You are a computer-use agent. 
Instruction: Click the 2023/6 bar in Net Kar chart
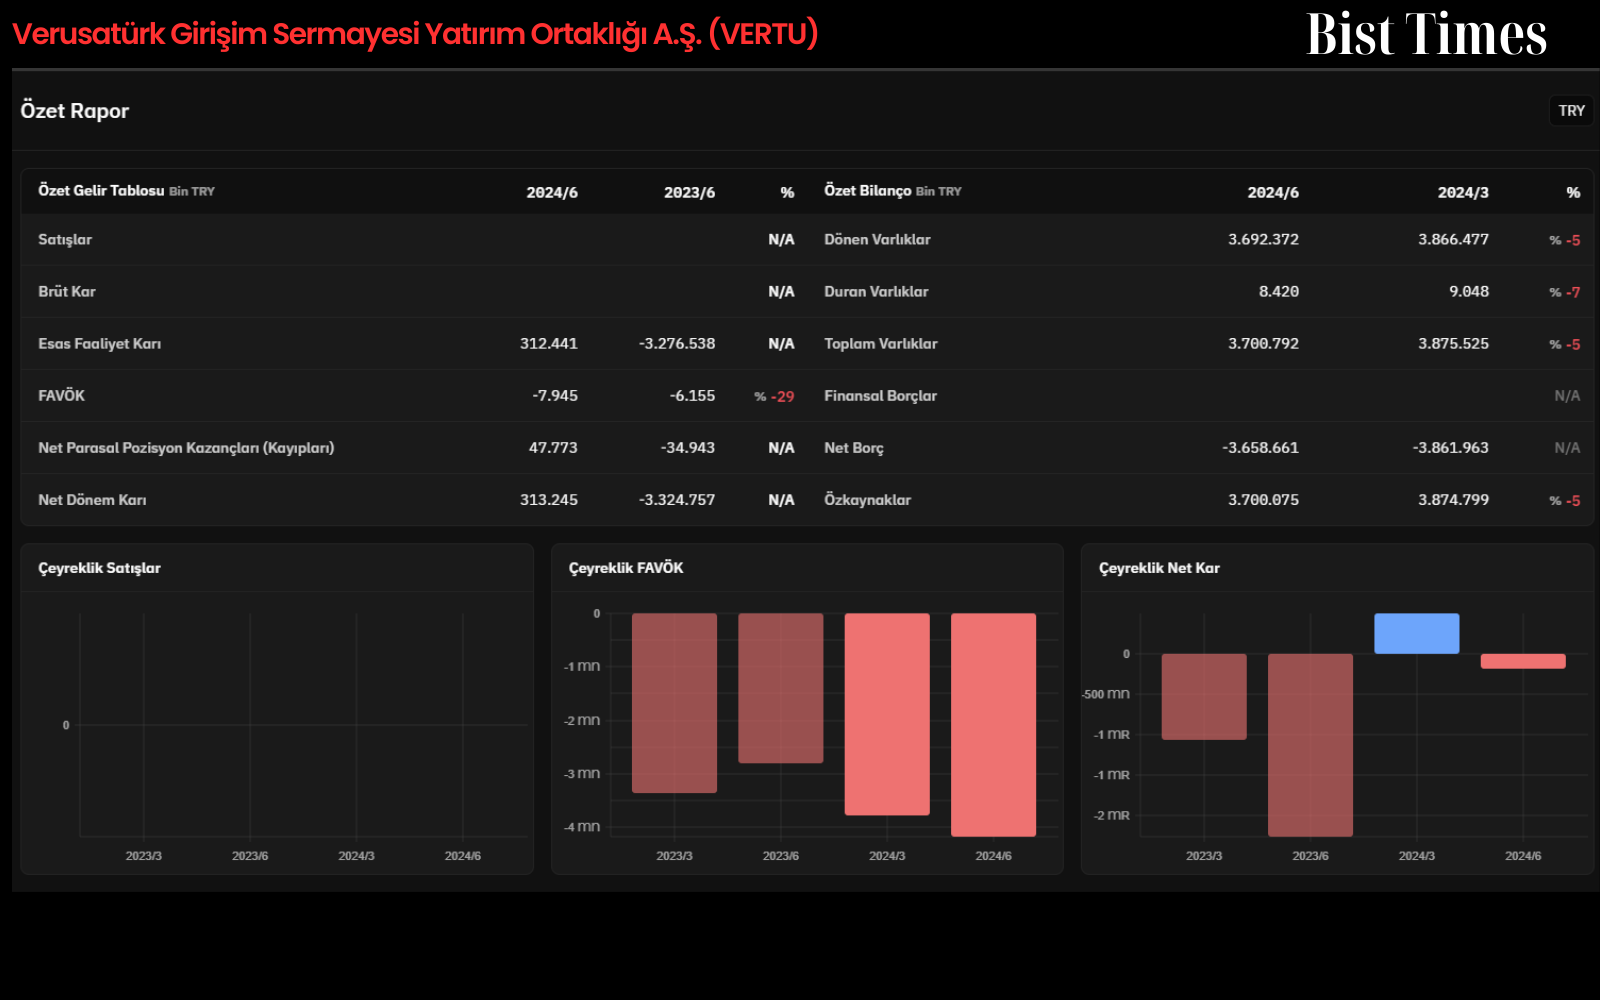[1310, 745]
